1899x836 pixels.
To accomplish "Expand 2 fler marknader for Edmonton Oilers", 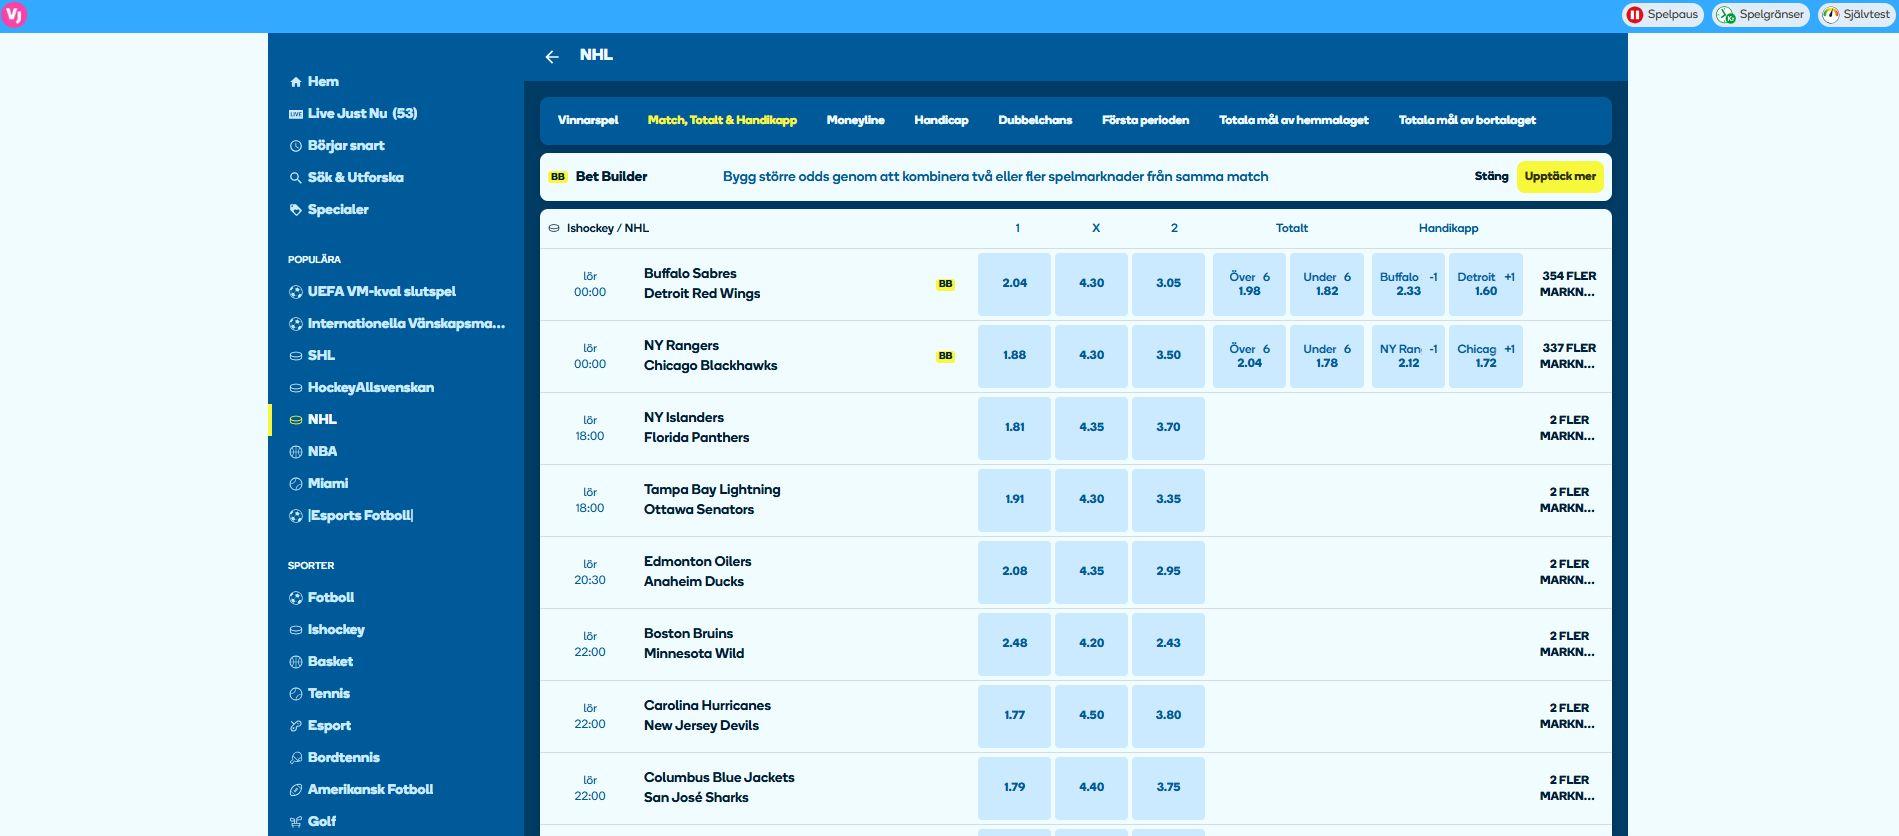I will (1568, 572).
